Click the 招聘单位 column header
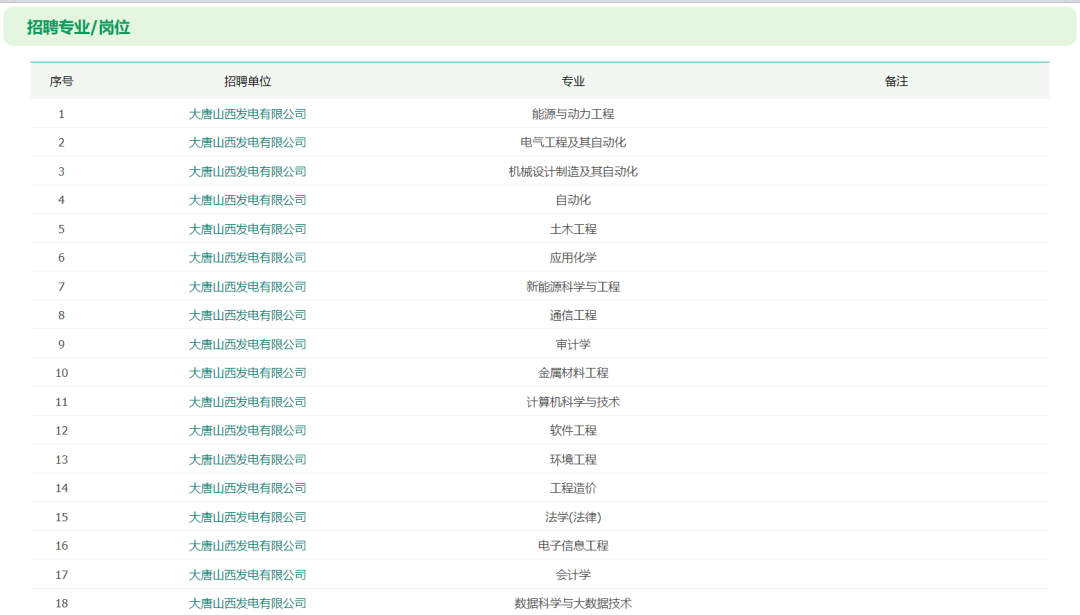Screen dimensions: 1080x615 [247, 81]
